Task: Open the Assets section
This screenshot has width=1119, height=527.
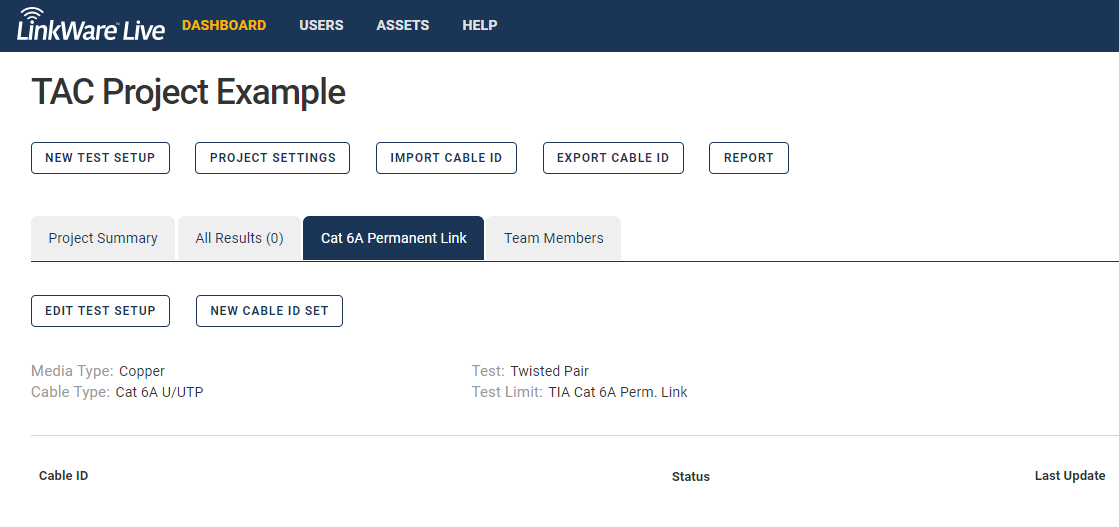Action: [x=402, y=25]
